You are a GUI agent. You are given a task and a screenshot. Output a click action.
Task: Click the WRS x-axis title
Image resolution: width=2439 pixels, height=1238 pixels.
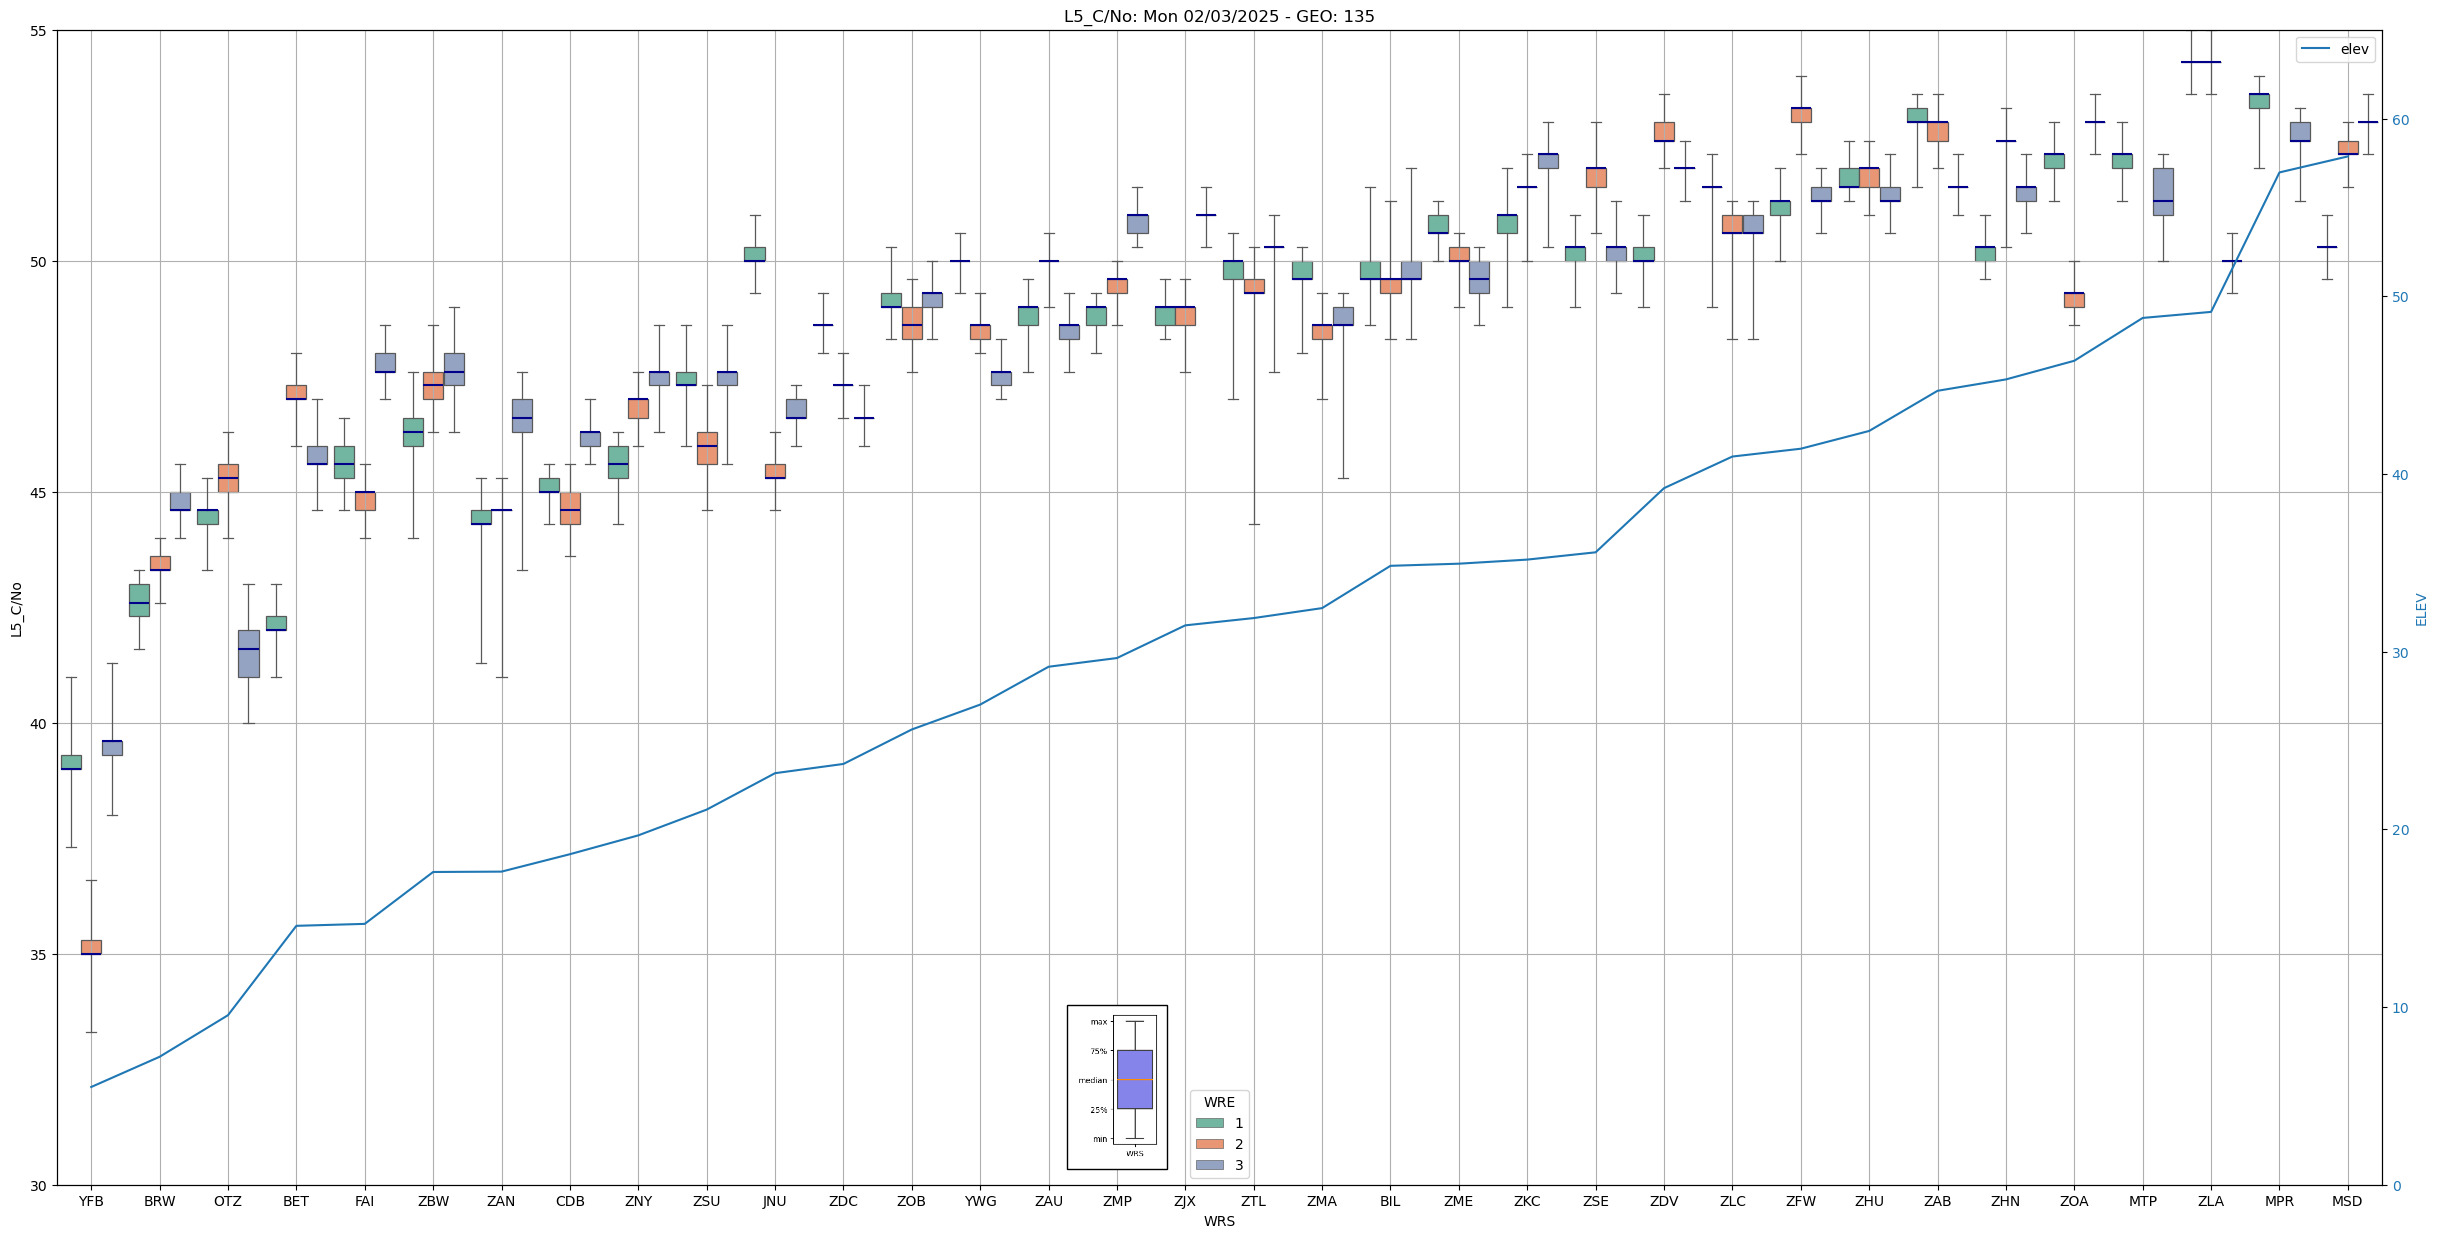pyautogui.click(x=1218, y=1221)
